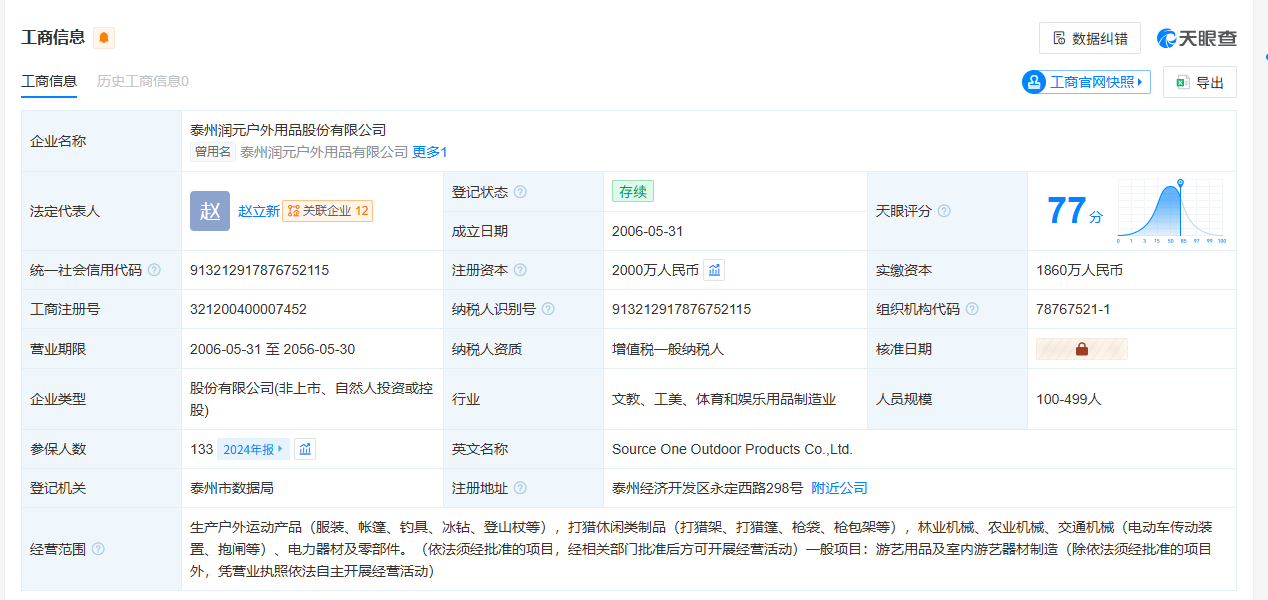Click the 数据纠错 button
Viewport: 1268px width, 600px height.
coord(1089,38)
